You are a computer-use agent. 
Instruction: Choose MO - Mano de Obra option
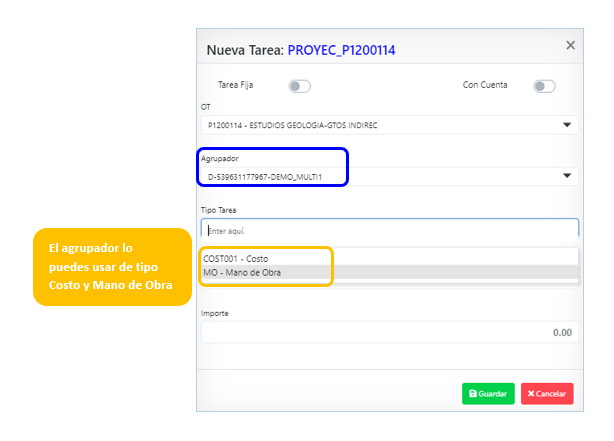[390, 273]
